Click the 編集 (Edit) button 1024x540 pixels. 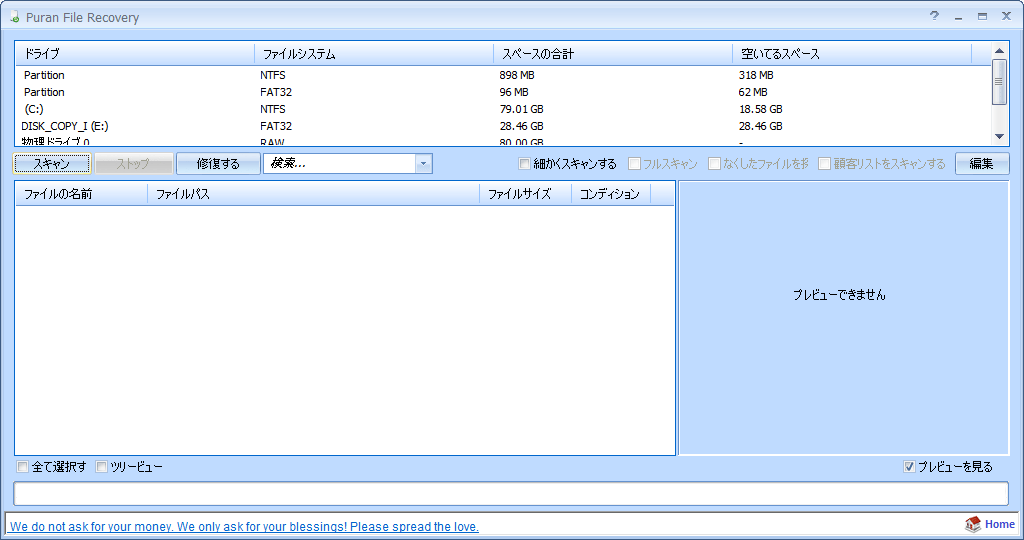(x=981, y=164)
